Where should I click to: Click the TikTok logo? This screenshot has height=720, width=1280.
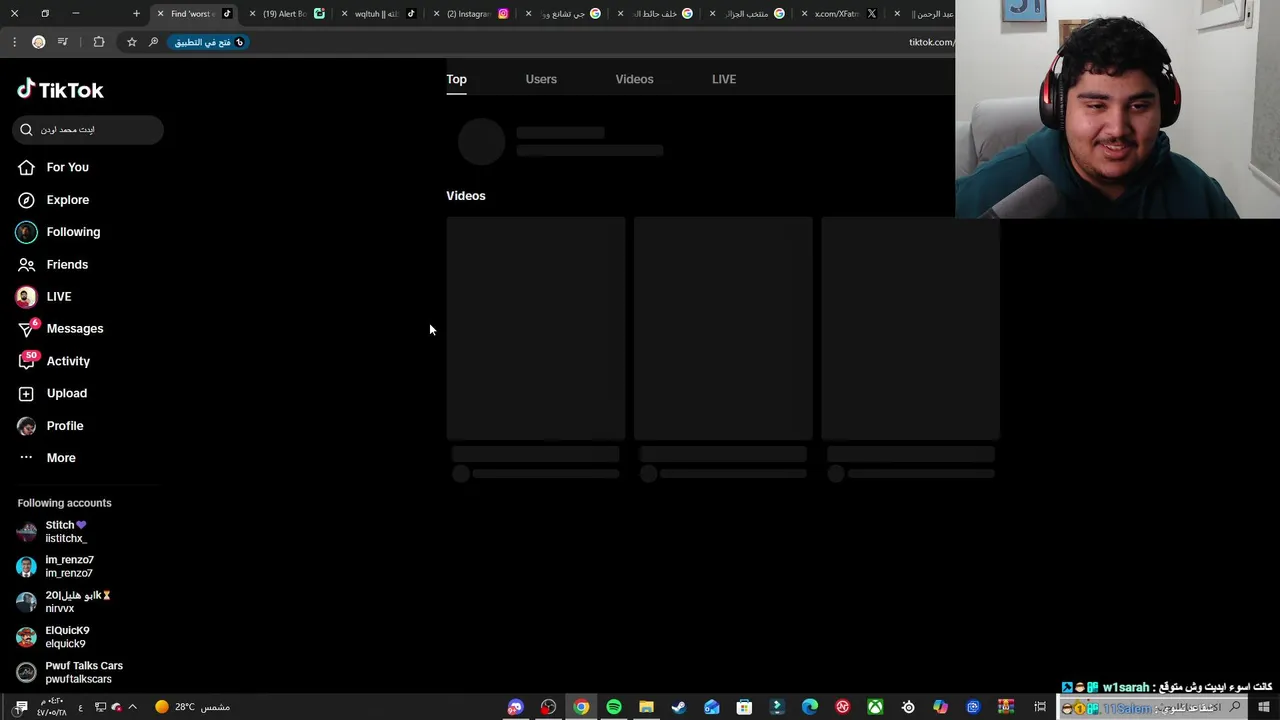pos(60,90)
